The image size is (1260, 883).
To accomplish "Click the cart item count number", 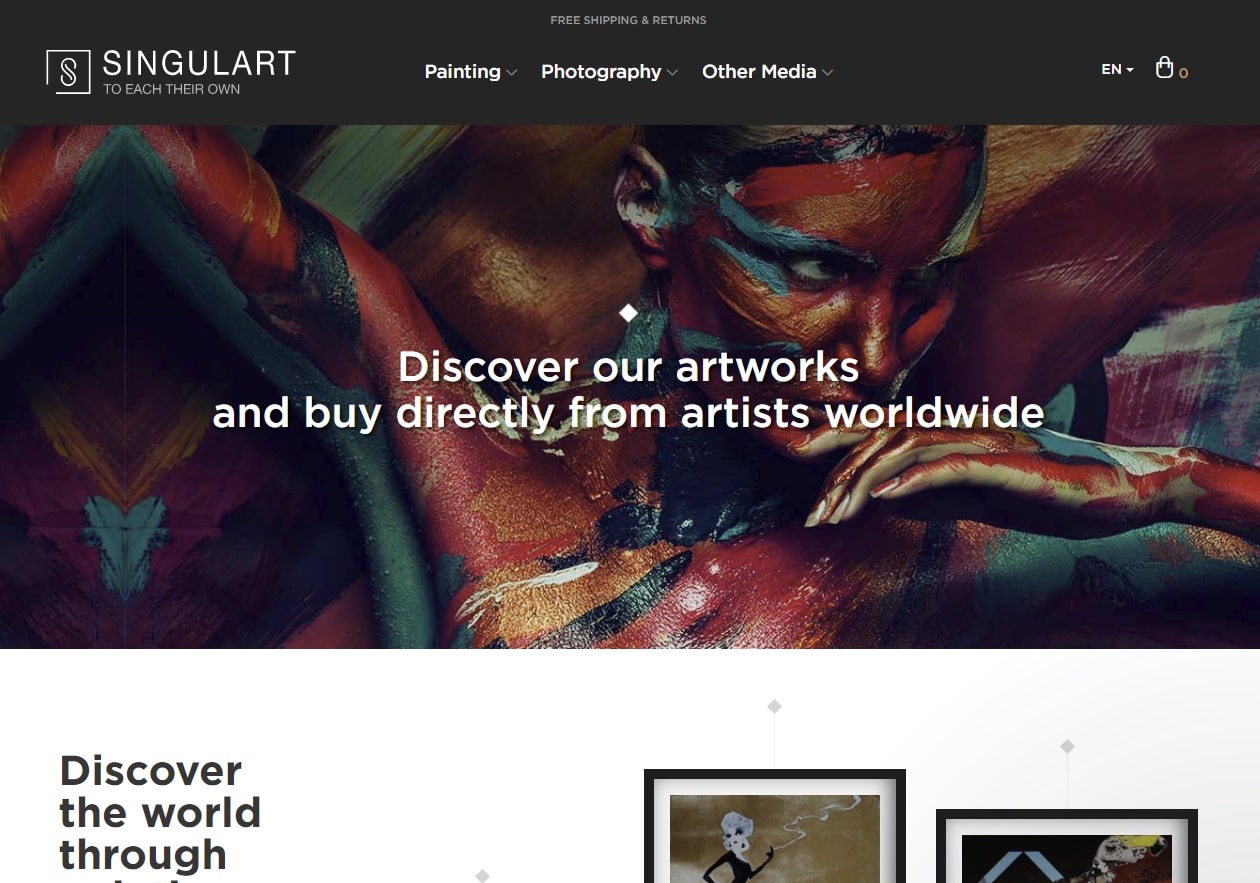I will (1184, 73).
